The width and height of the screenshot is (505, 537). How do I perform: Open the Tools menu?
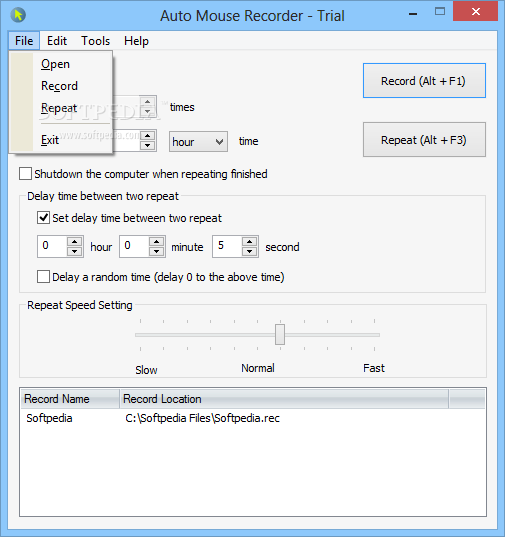point(96,41)
